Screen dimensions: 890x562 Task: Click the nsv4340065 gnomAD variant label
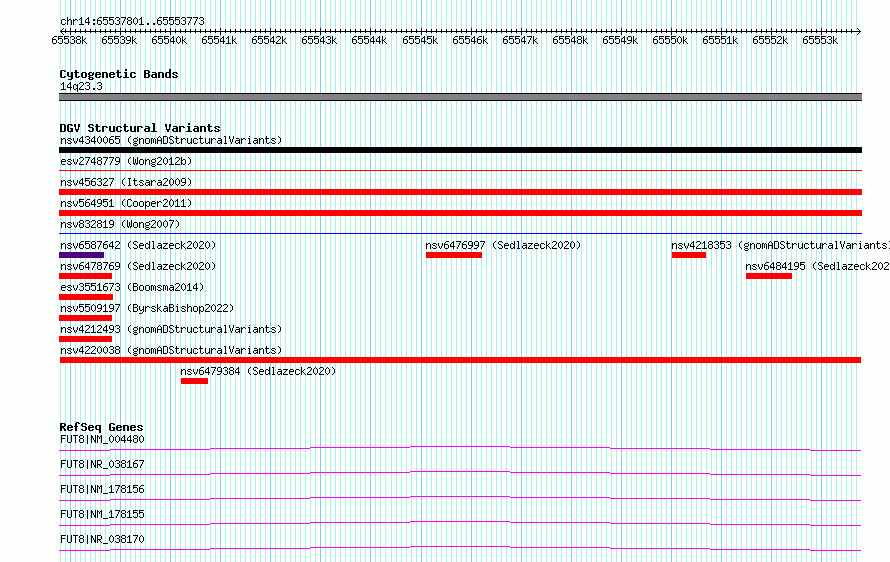coord(171,140)
